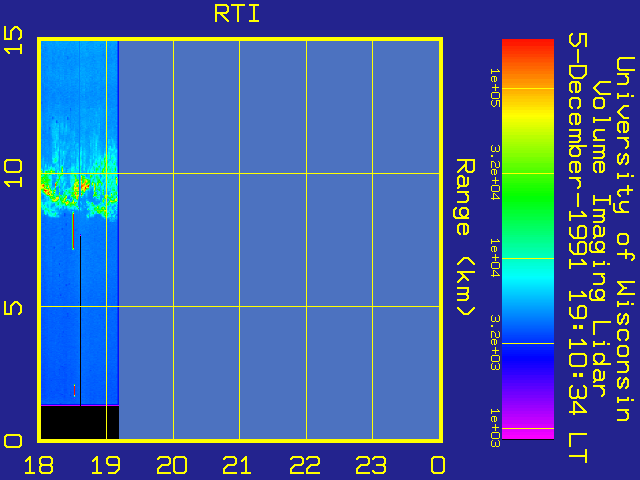Click the 21 hour time axis label
This screenshot has width=640, height=480.
click(x=238, y=465)
